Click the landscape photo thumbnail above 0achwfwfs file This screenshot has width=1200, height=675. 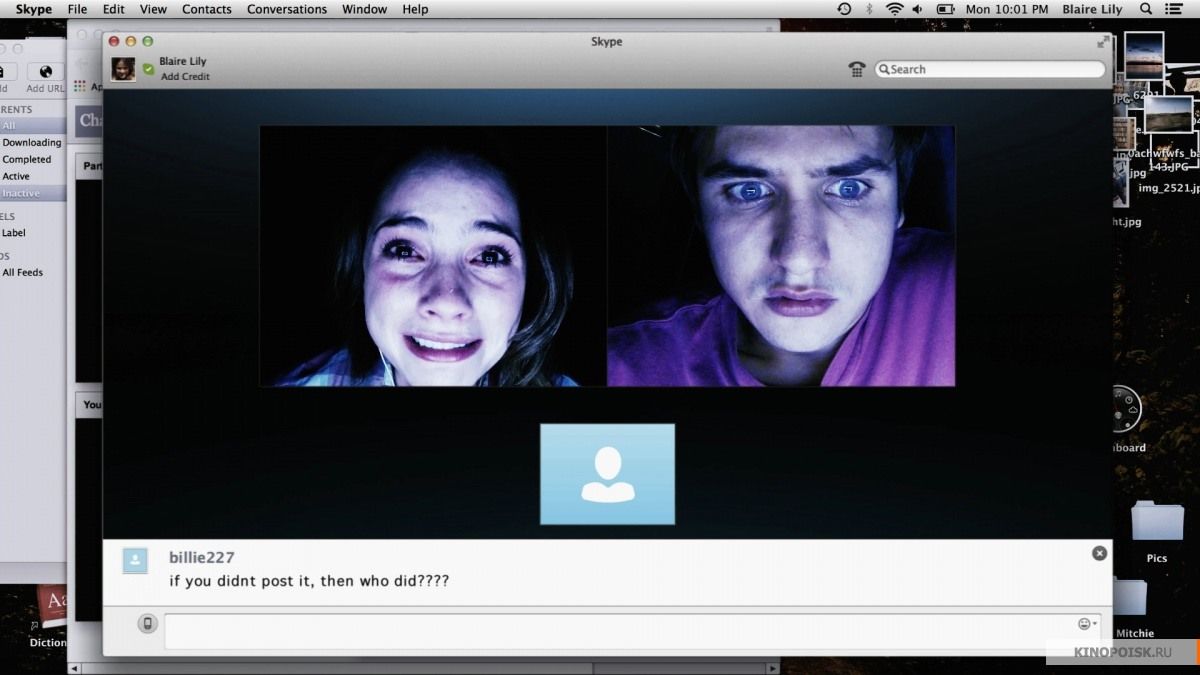(x=1168, y=114)
